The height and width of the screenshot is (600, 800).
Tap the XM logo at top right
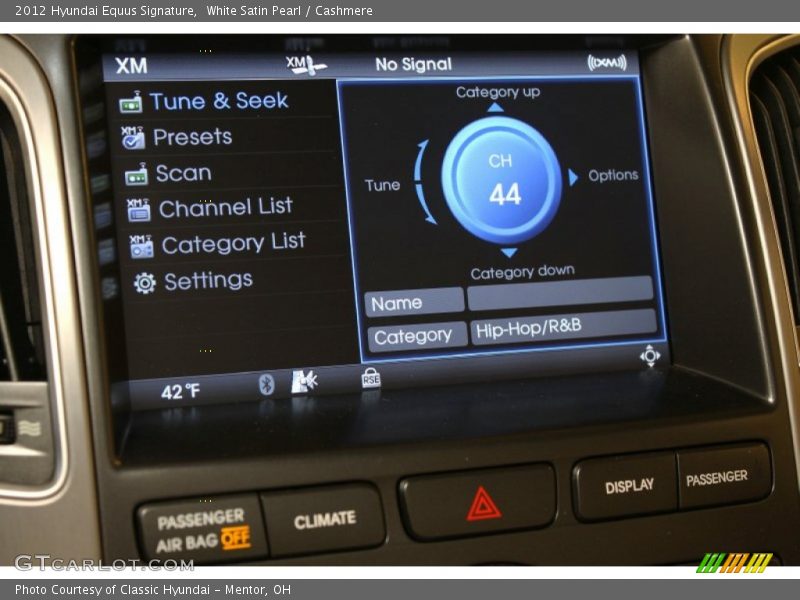click(x=607, y=63)
